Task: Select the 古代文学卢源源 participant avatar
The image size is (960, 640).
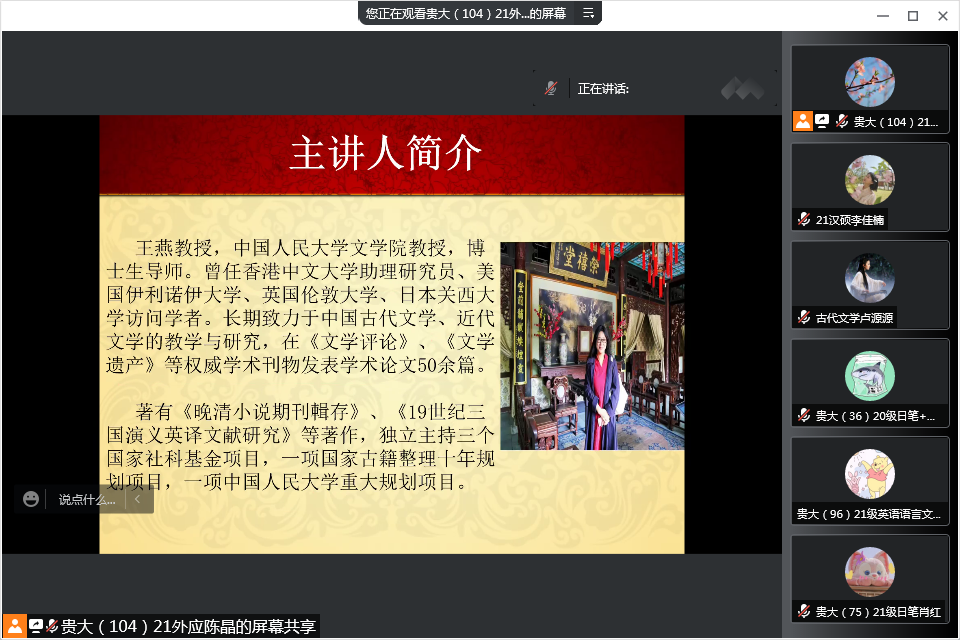Action: point(869,278)
